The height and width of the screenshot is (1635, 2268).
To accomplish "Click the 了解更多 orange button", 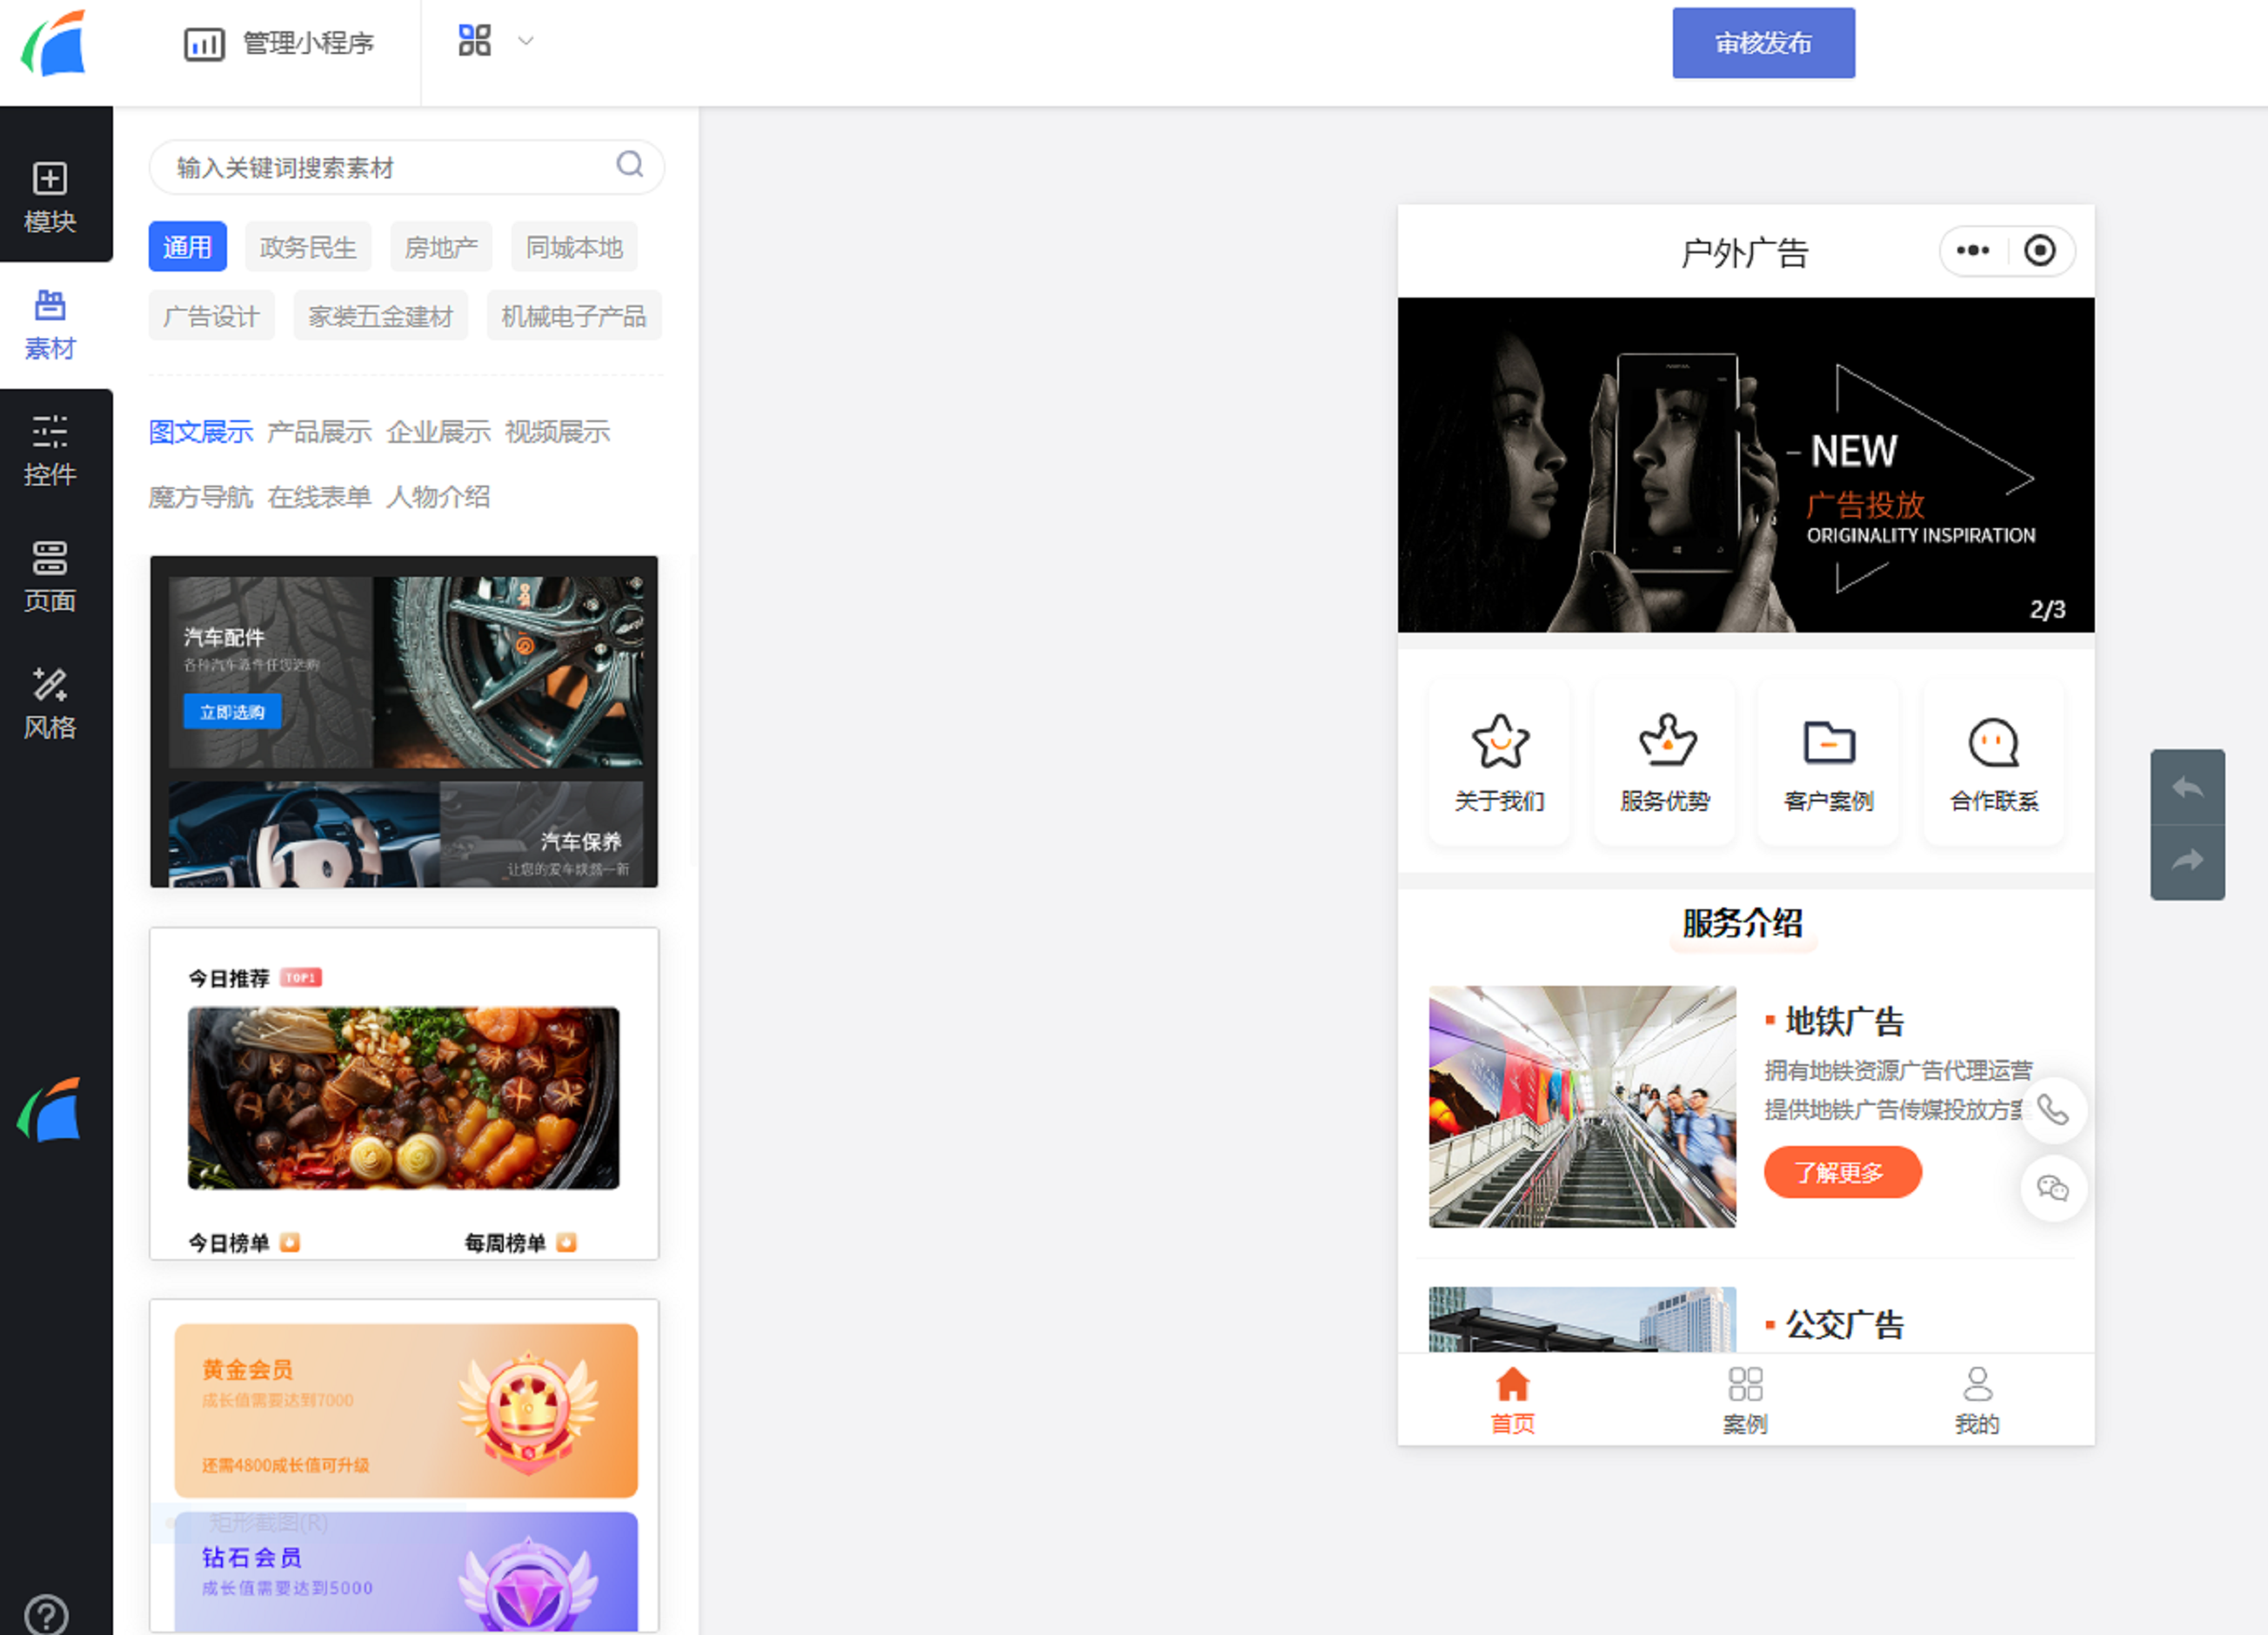I will [1841, 1172].
